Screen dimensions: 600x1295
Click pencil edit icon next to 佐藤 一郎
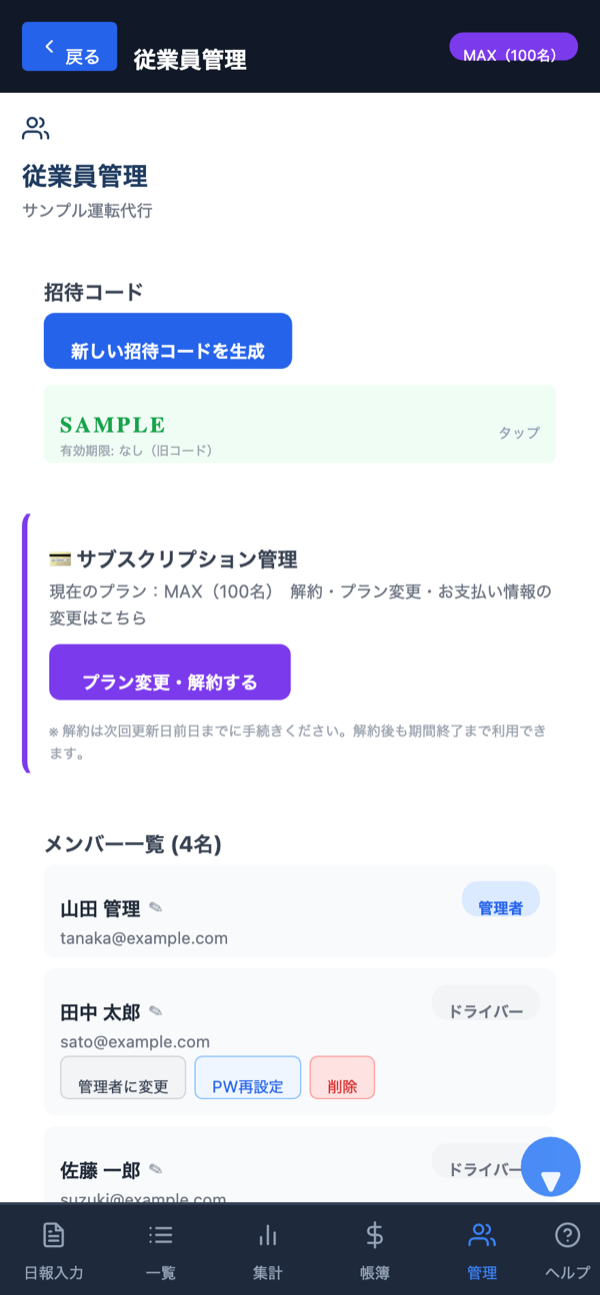155,1169
